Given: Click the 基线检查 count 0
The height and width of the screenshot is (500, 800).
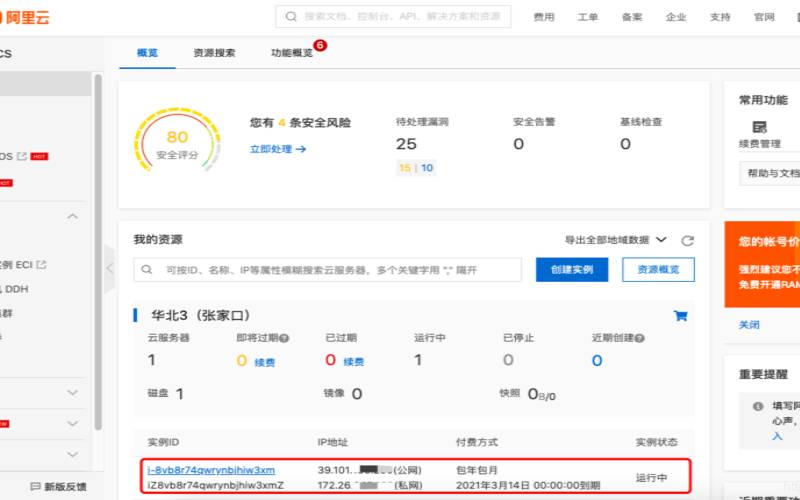Looking at the screenshot, I should [626, 144].
